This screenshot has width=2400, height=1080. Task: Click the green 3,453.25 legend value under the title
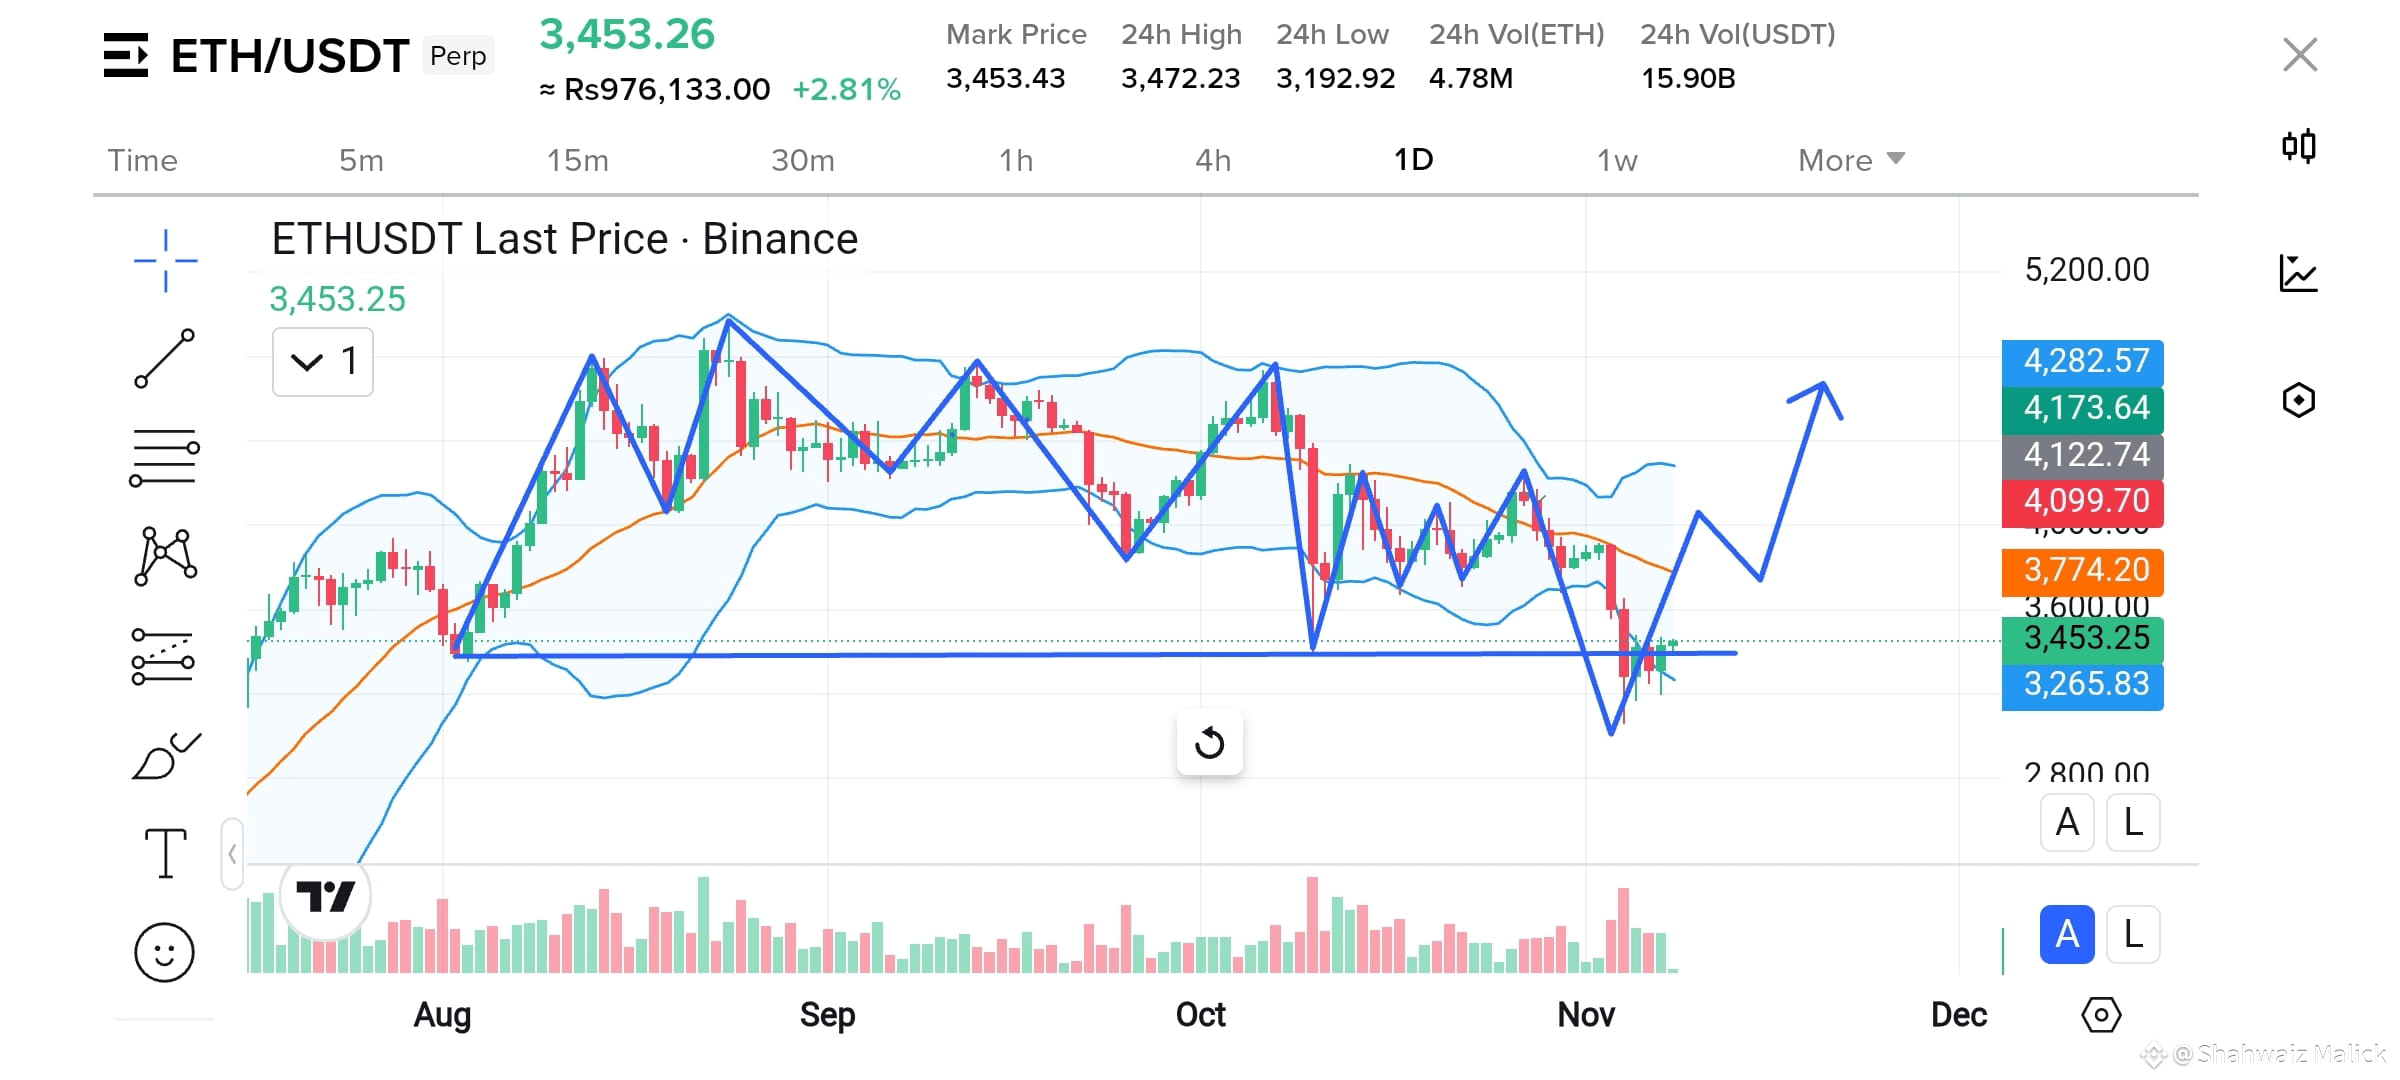click(338, 299)
